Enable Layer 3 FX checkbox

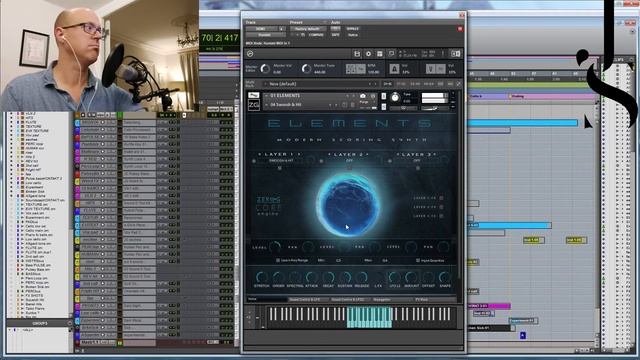441,216
